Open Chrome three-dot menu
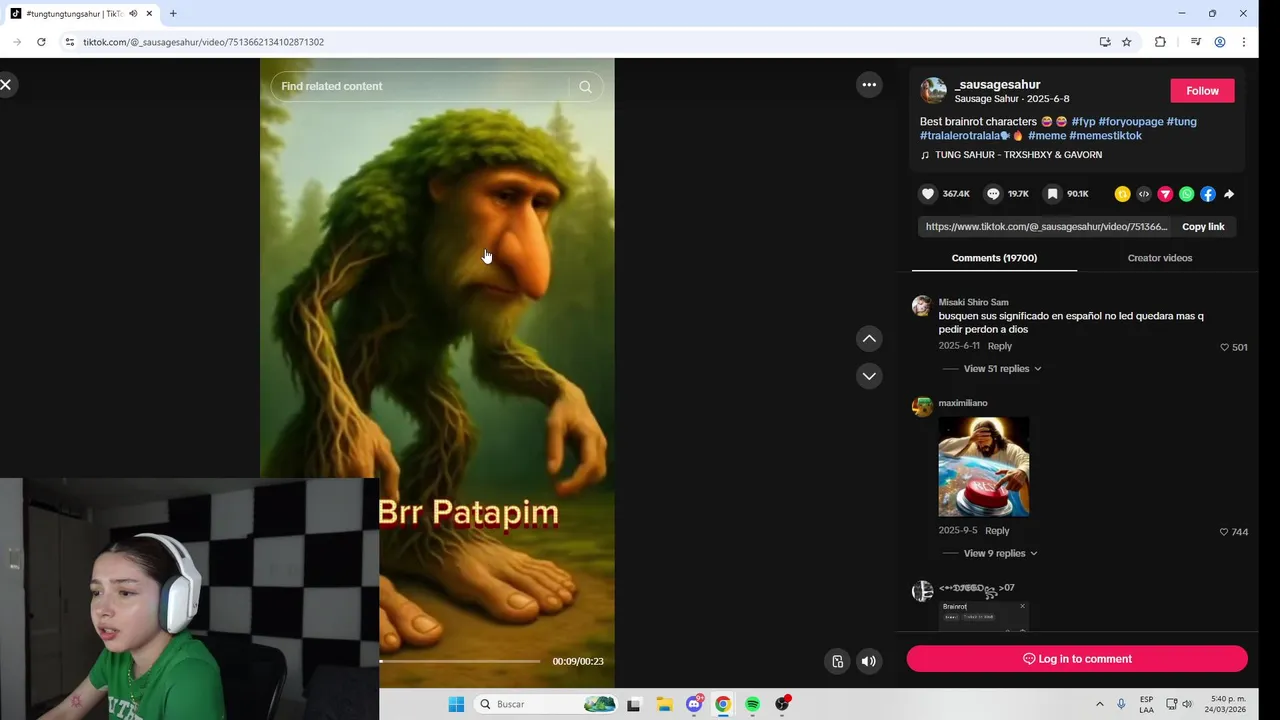Image resolution: width=1280 pixels, height=720 pixels. pos(1244,42)
